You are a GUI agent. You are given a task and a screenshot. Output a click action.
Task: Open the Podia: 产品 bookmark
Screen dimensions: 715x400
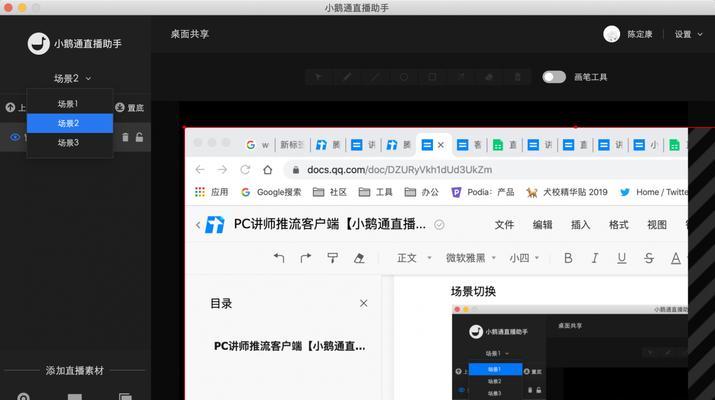click(x=482, y=192)
